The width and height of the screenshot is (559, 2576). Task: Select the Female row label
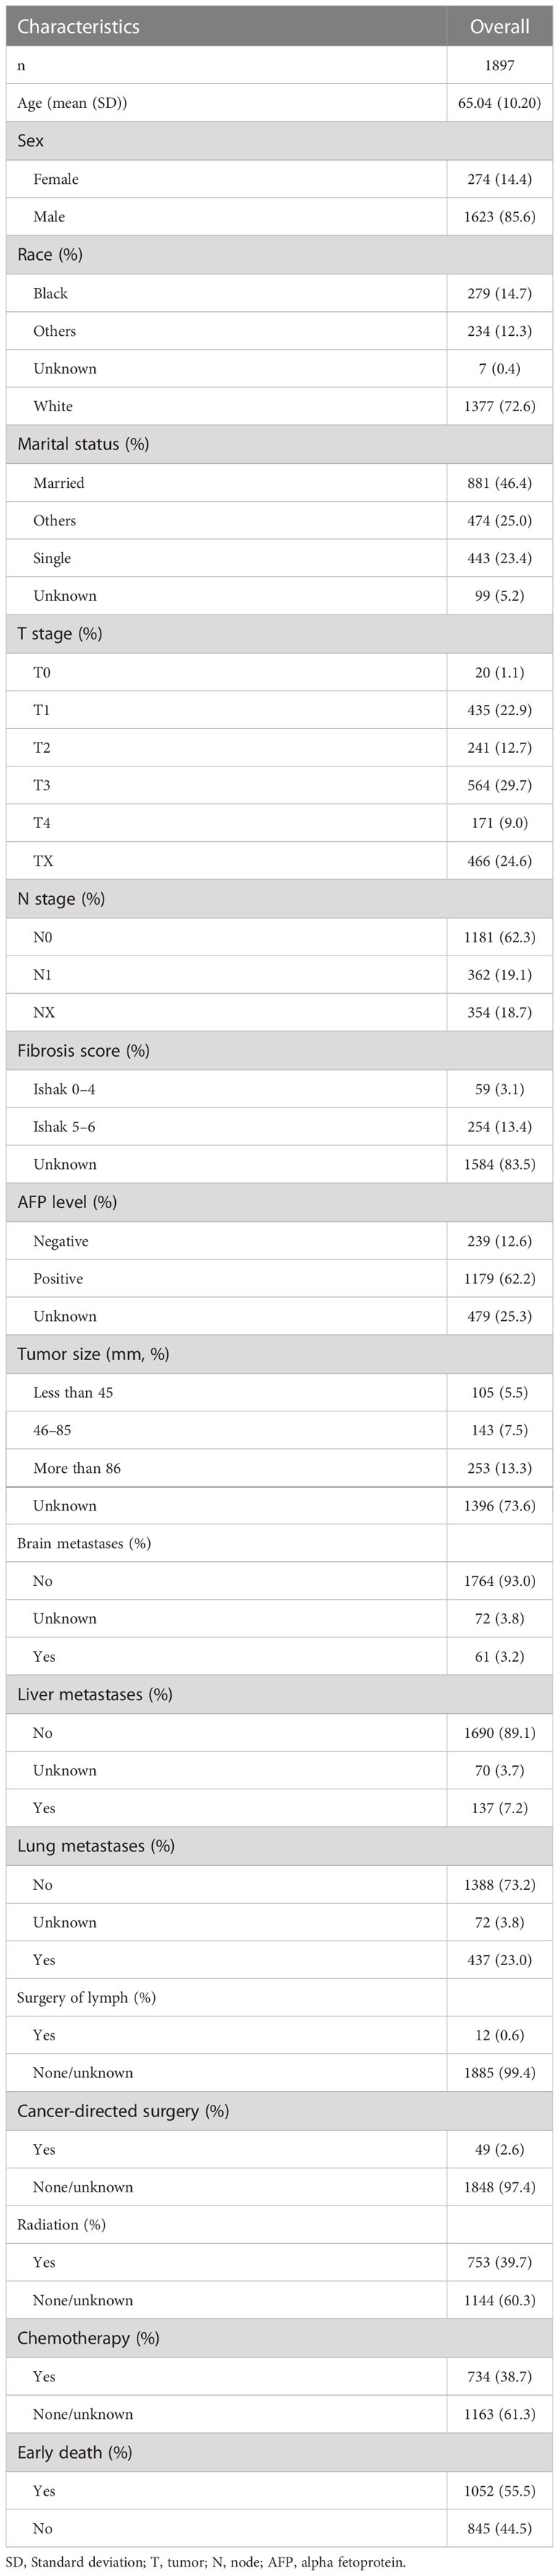(56, 179)
